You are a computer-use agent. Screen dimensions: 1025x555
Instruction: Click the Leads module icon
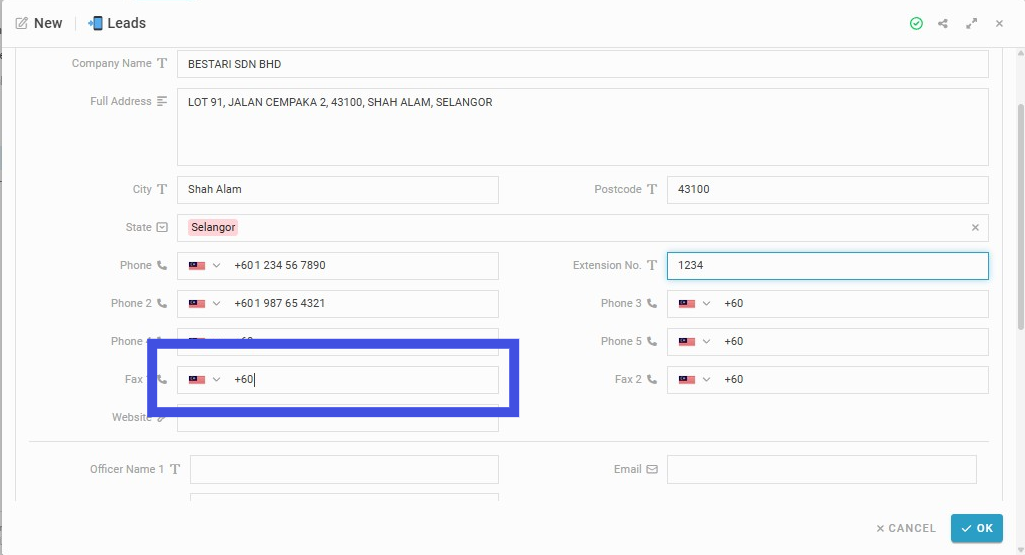tap(95, 24)
